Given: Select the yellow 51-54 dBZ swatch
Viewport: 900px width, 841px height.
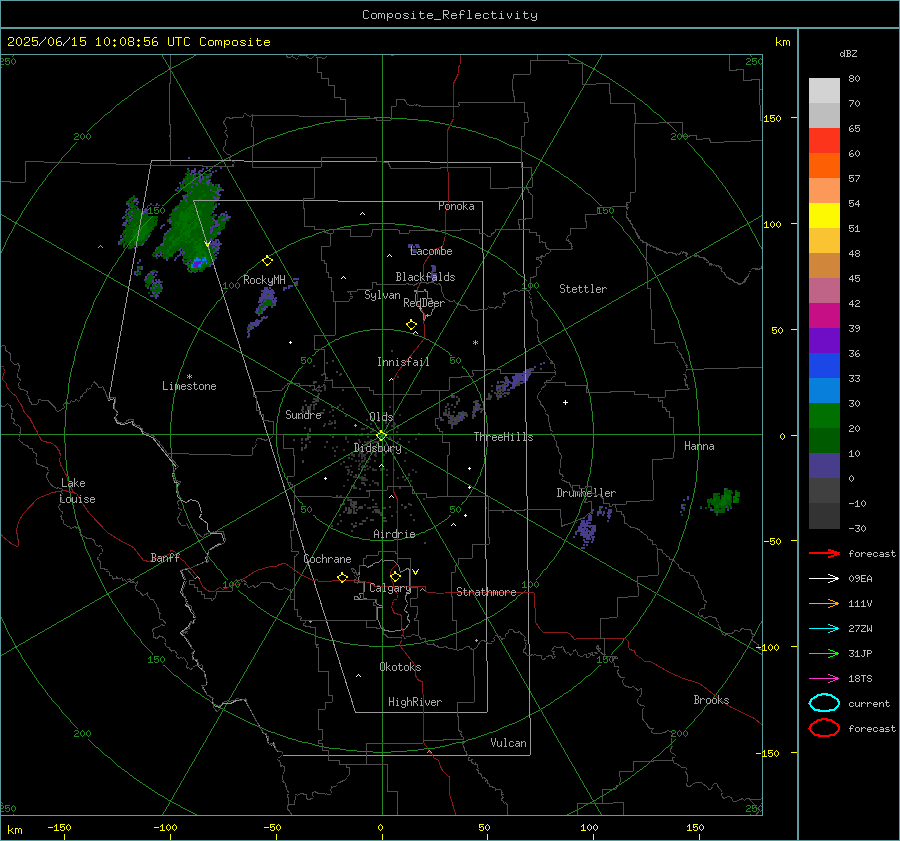Looking at the screenshot, I should coord(824,216).
